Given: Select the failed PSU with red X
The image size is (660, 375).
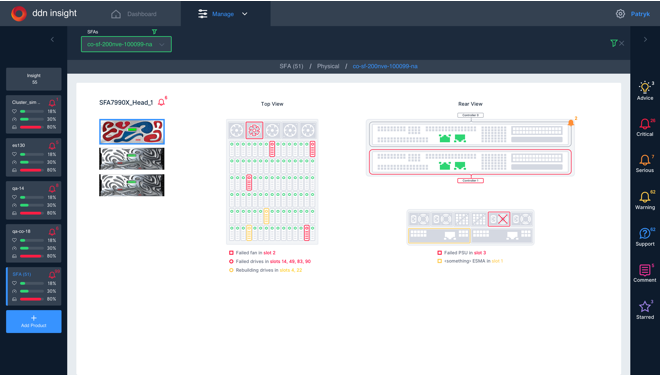Looking at the screenshot, I should (499, 219).
